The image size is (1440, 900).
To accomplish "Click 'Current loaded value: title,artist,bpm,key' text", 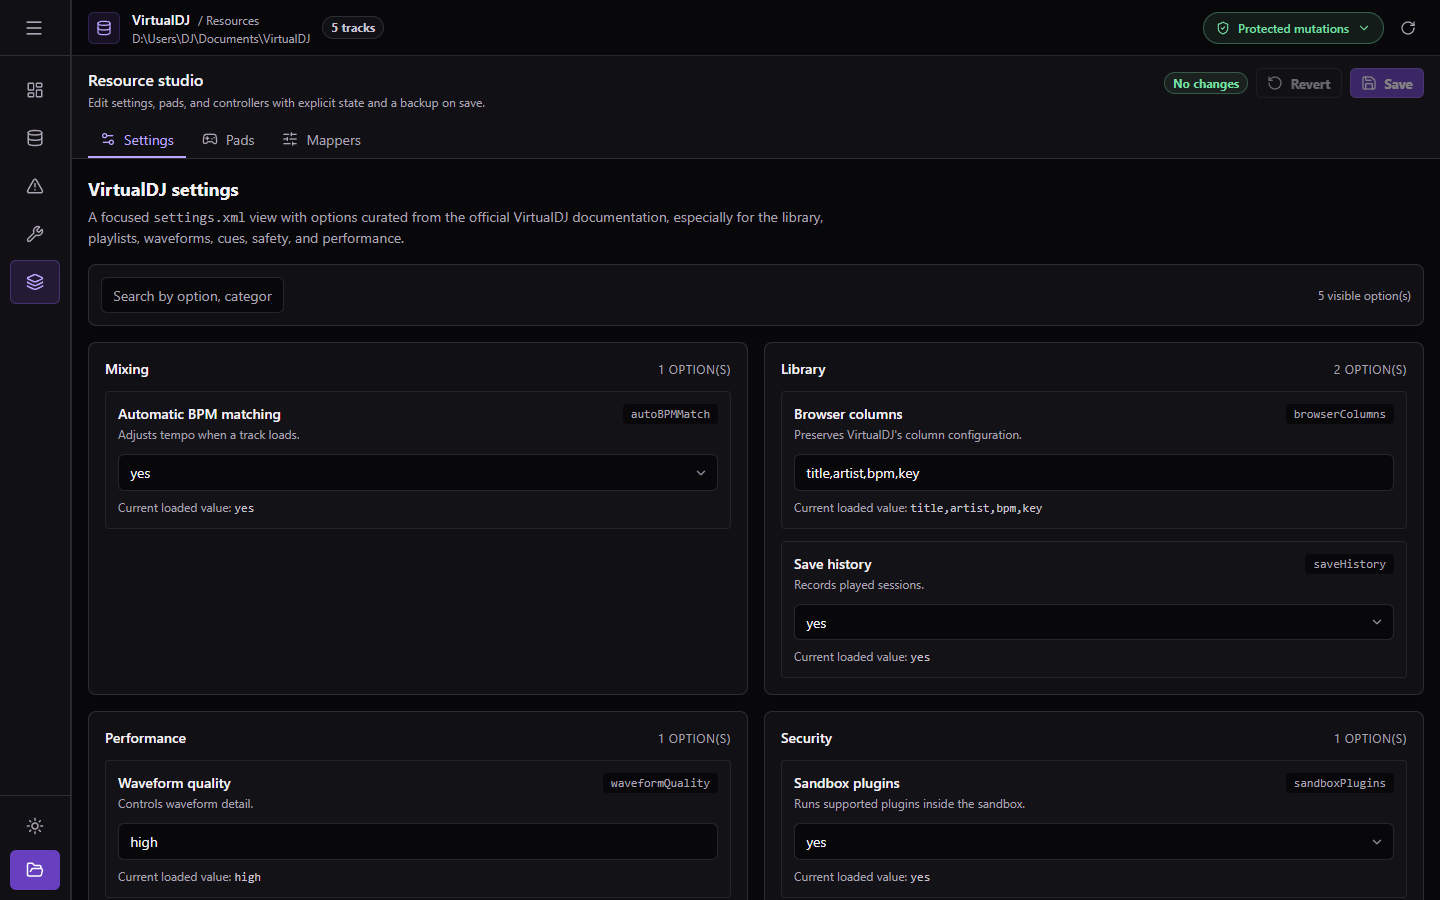I will pyautogui.click(x=918, y=508).
